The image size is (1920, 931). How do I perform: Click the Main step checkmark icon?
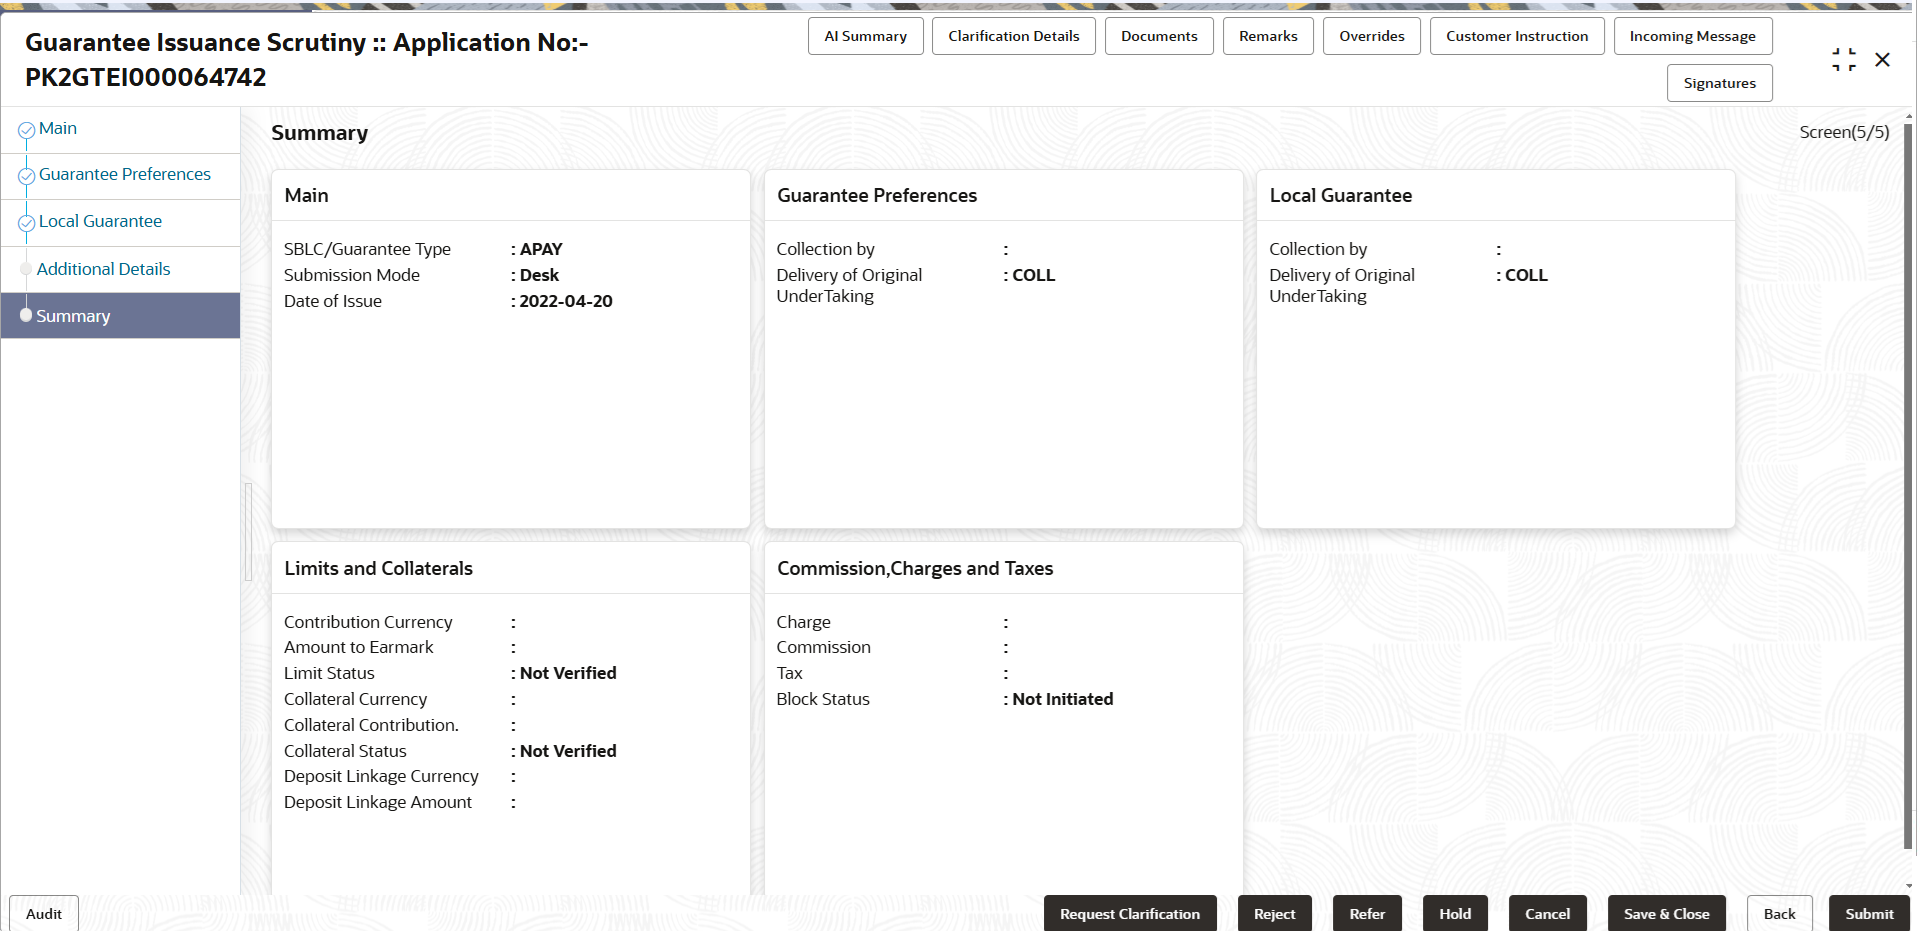pos(27,130)
